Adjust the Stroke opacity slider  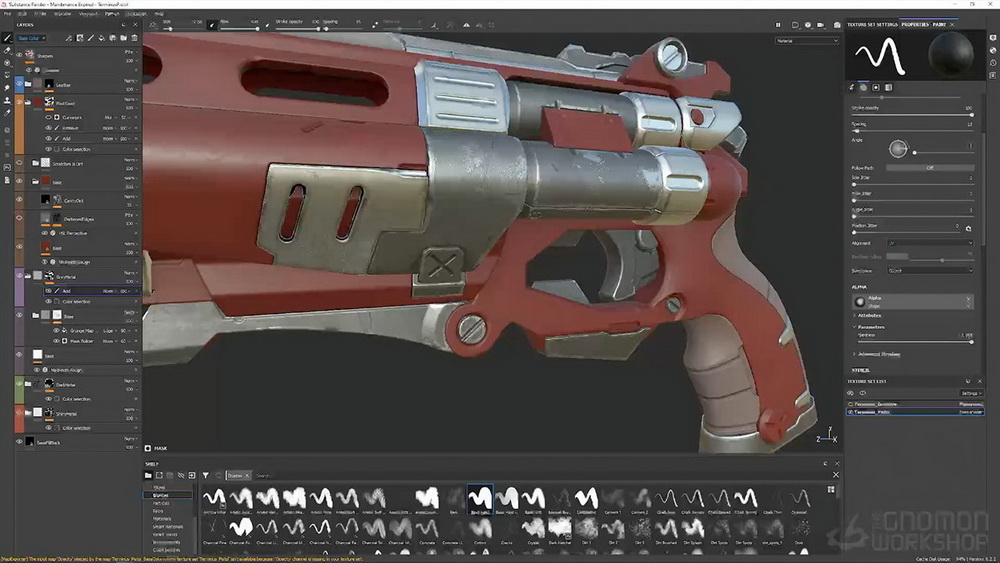click(x=912, y=115)
